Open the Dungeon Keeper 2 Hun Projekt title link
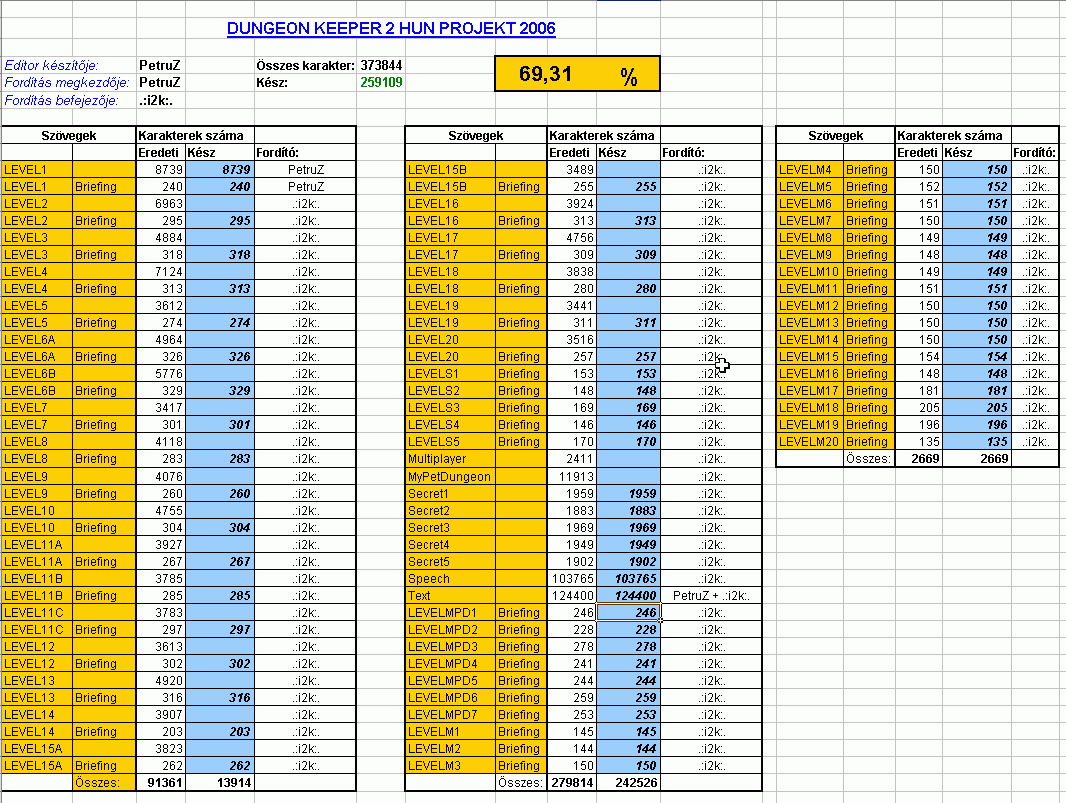This screenshot has height=803, width=1066. 391,28
